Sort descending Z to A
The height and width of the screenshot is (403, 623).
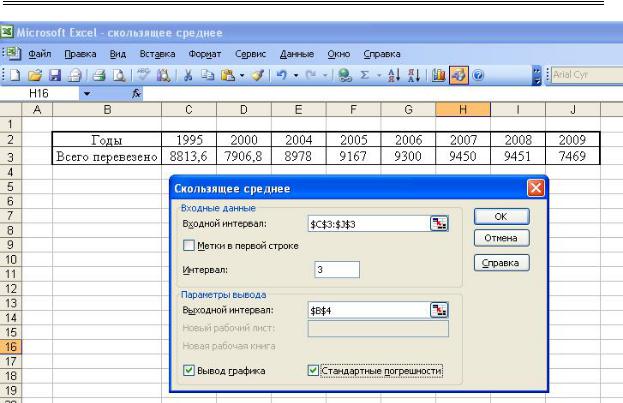click(414, 75)
